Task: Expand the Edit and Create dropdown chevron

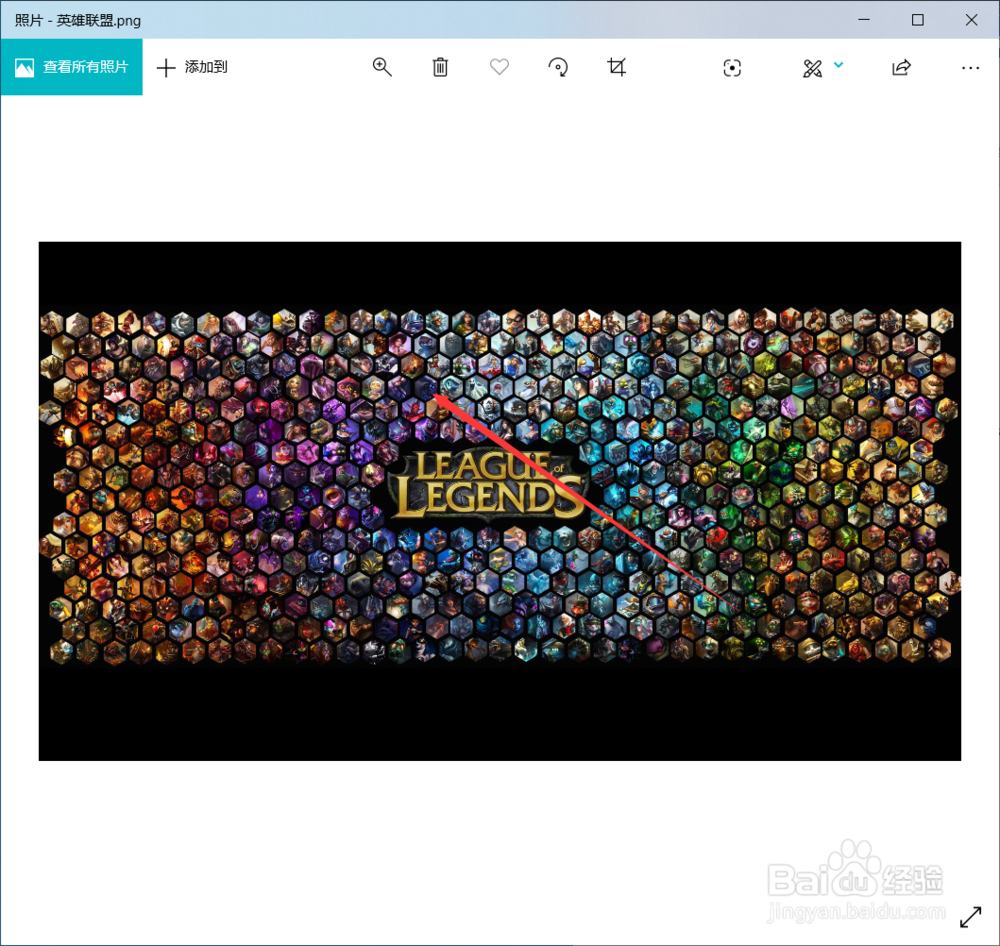Action: (x=838, y=67)
